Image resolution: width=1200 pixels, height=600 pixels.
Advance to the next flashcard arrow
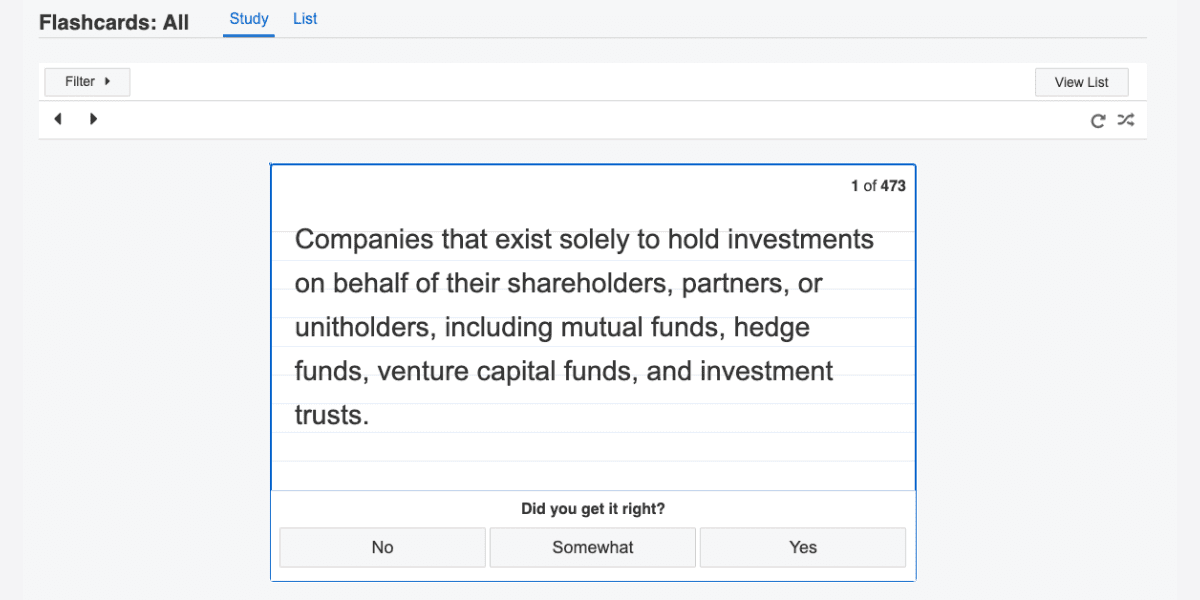pos(93,119)
